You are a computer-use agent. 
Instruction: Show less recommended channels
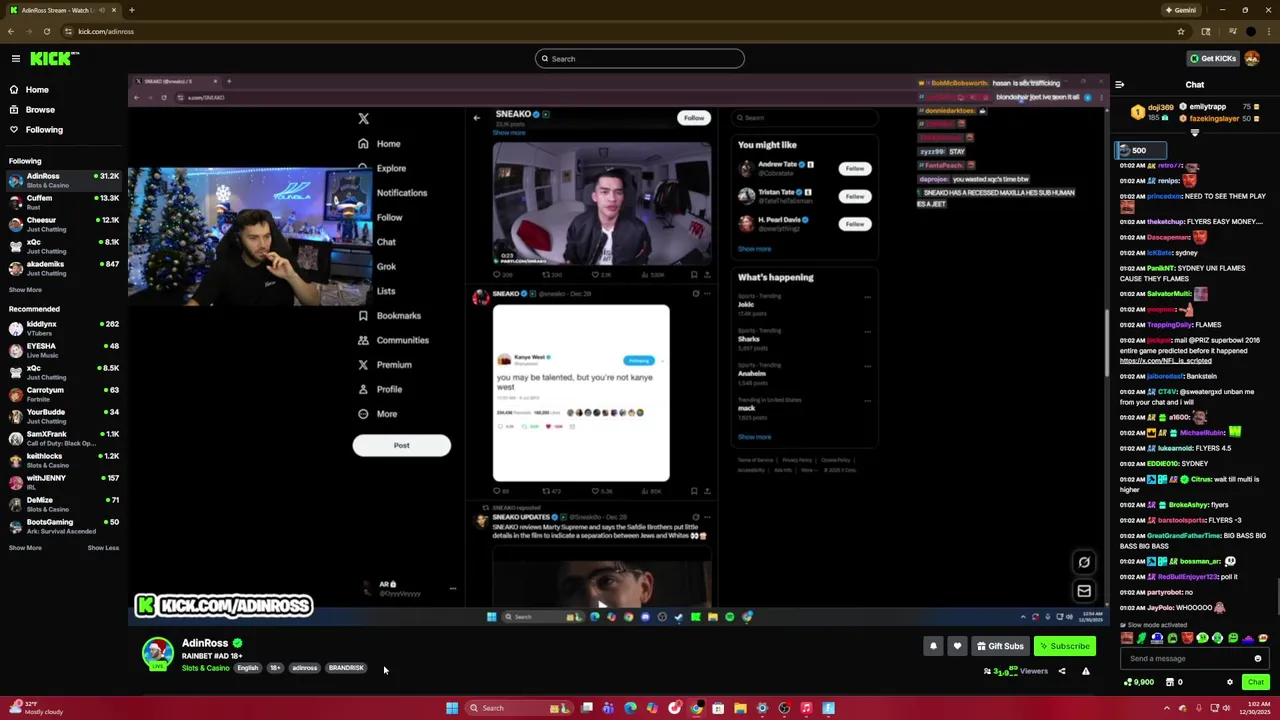click(x=103, y=548)
